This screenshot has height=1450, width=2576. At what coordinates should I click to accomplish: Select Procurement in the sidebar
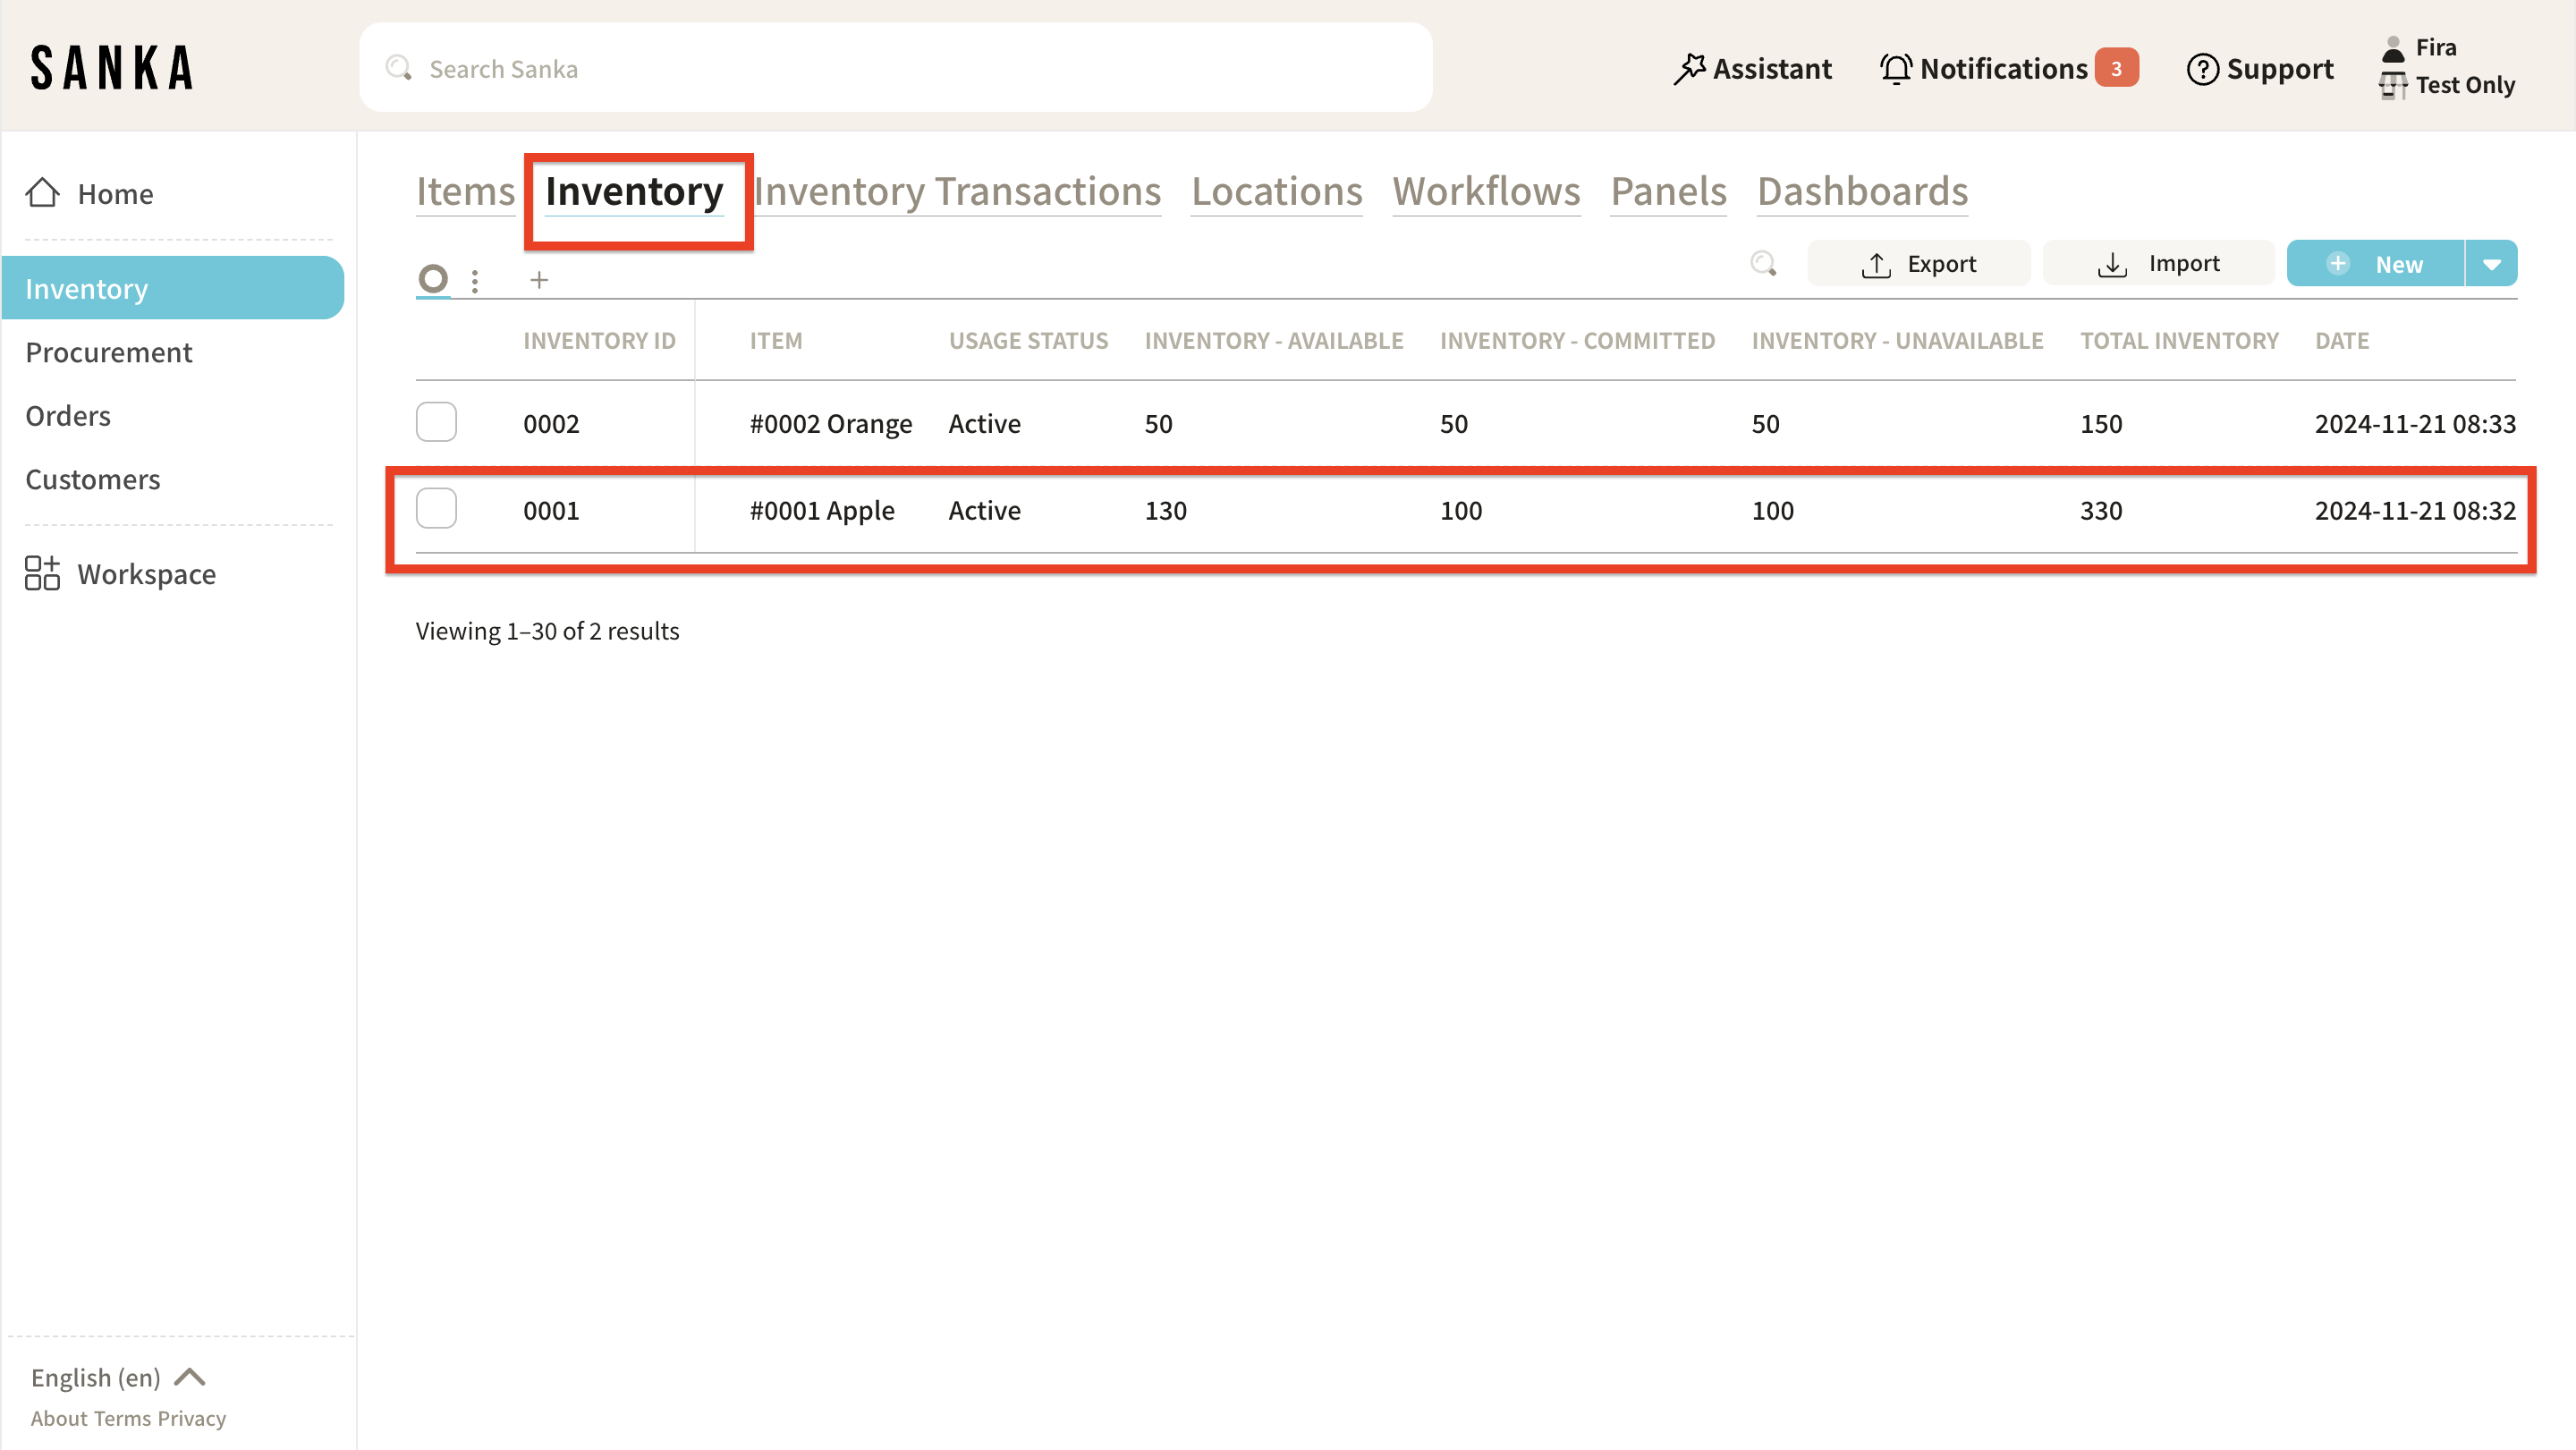[109, 352]
